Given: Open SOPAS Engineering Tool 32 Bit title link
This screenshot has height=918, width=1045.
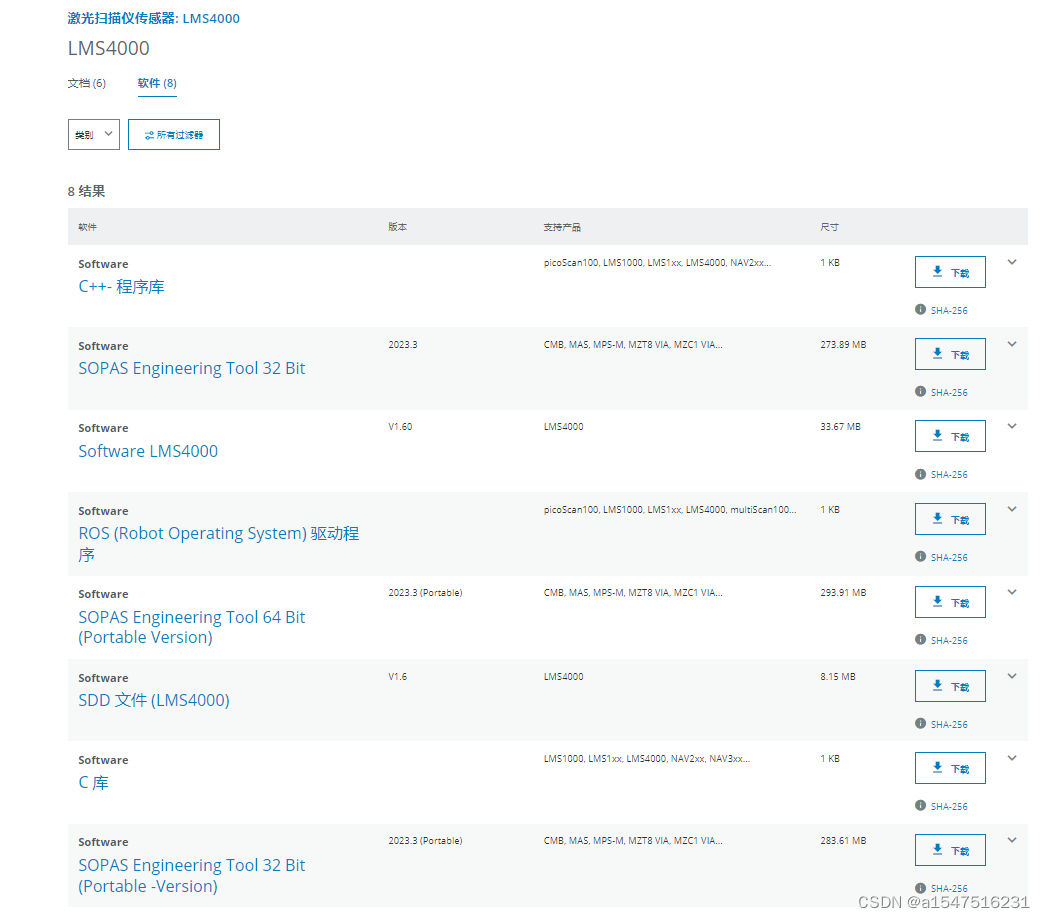Looking at the screenshot, I should (x=191, y=369).
